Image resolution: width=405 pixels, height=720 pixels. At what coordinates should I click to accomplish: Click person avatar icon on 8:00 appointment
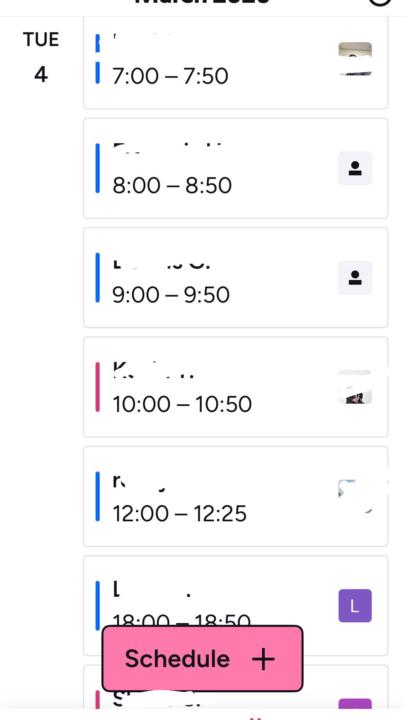point(355,168)
